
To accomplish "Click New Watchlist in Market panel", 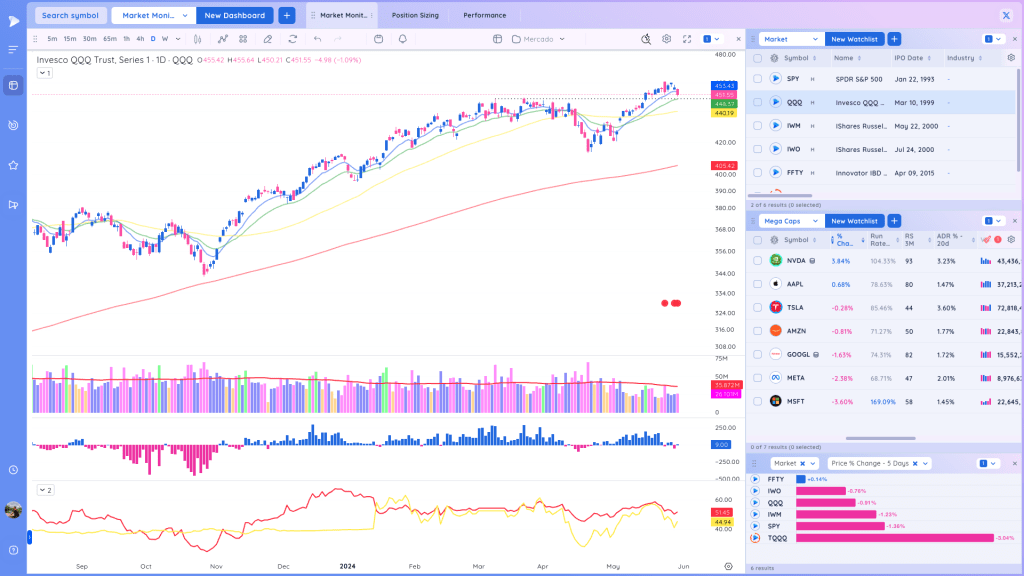I will (x=854, y=39).
